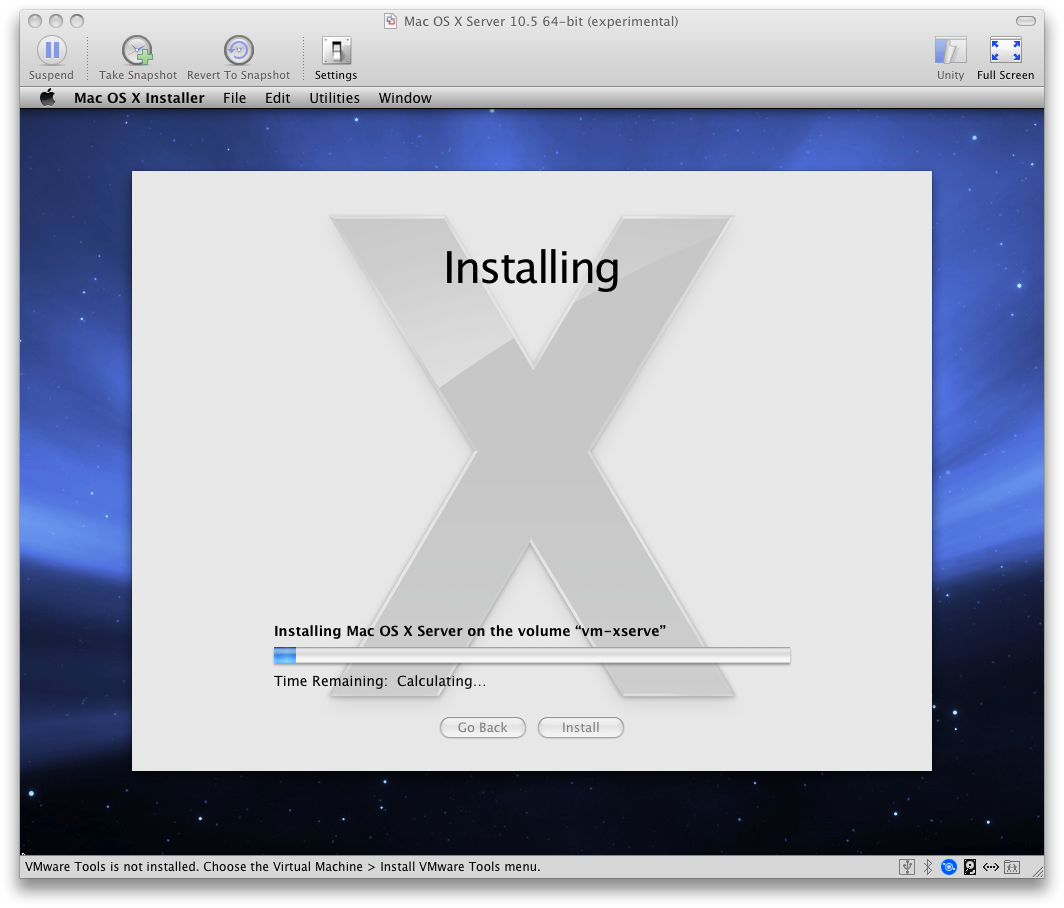Screen dimensions: 1064x908
Task: Click the large 'Installing' heading
Action: click(x=531, y=268)
